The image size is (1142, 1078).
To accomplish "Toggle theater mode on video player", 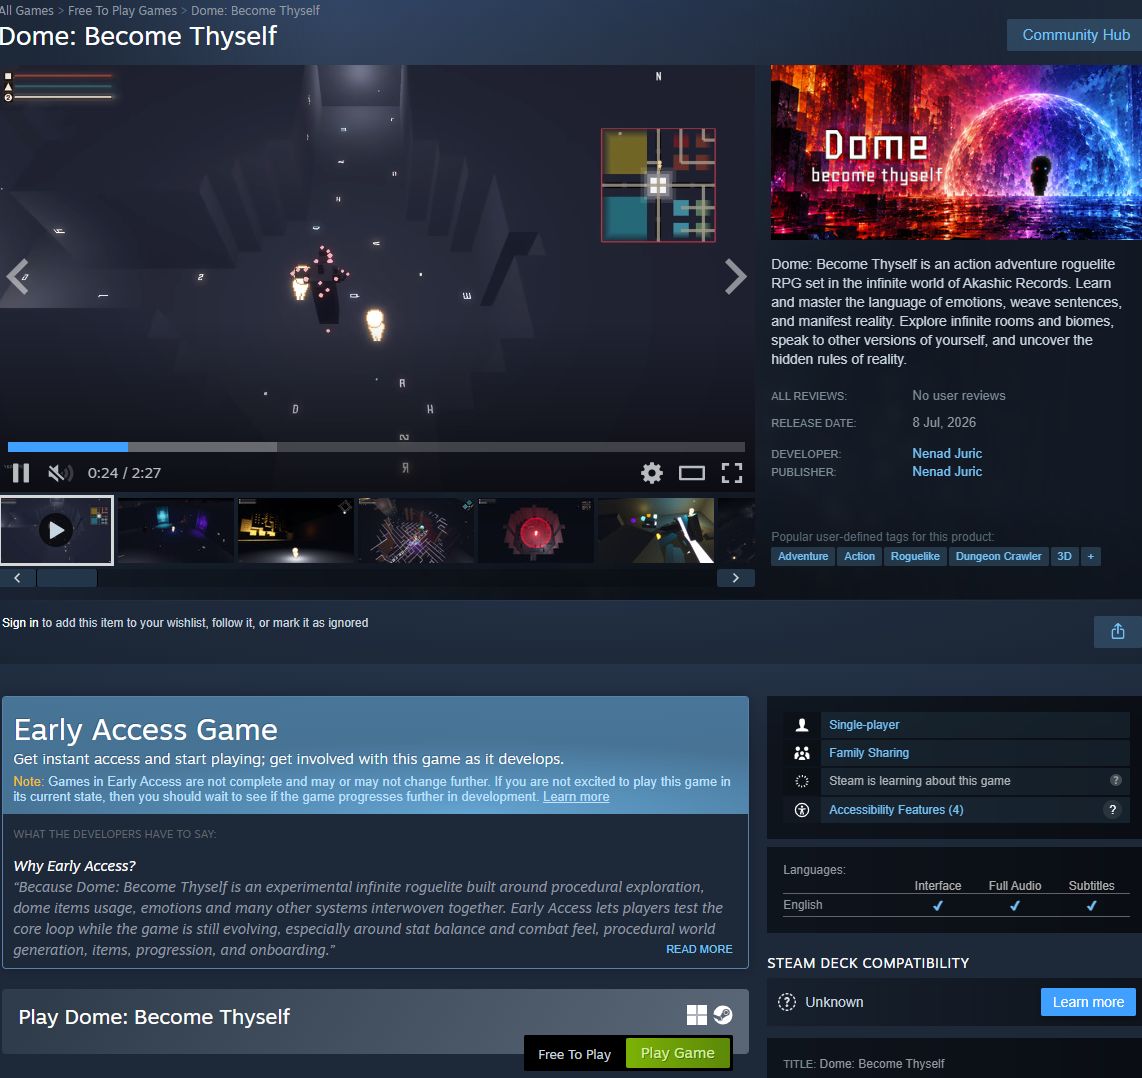I will click(x=692, y=473).
